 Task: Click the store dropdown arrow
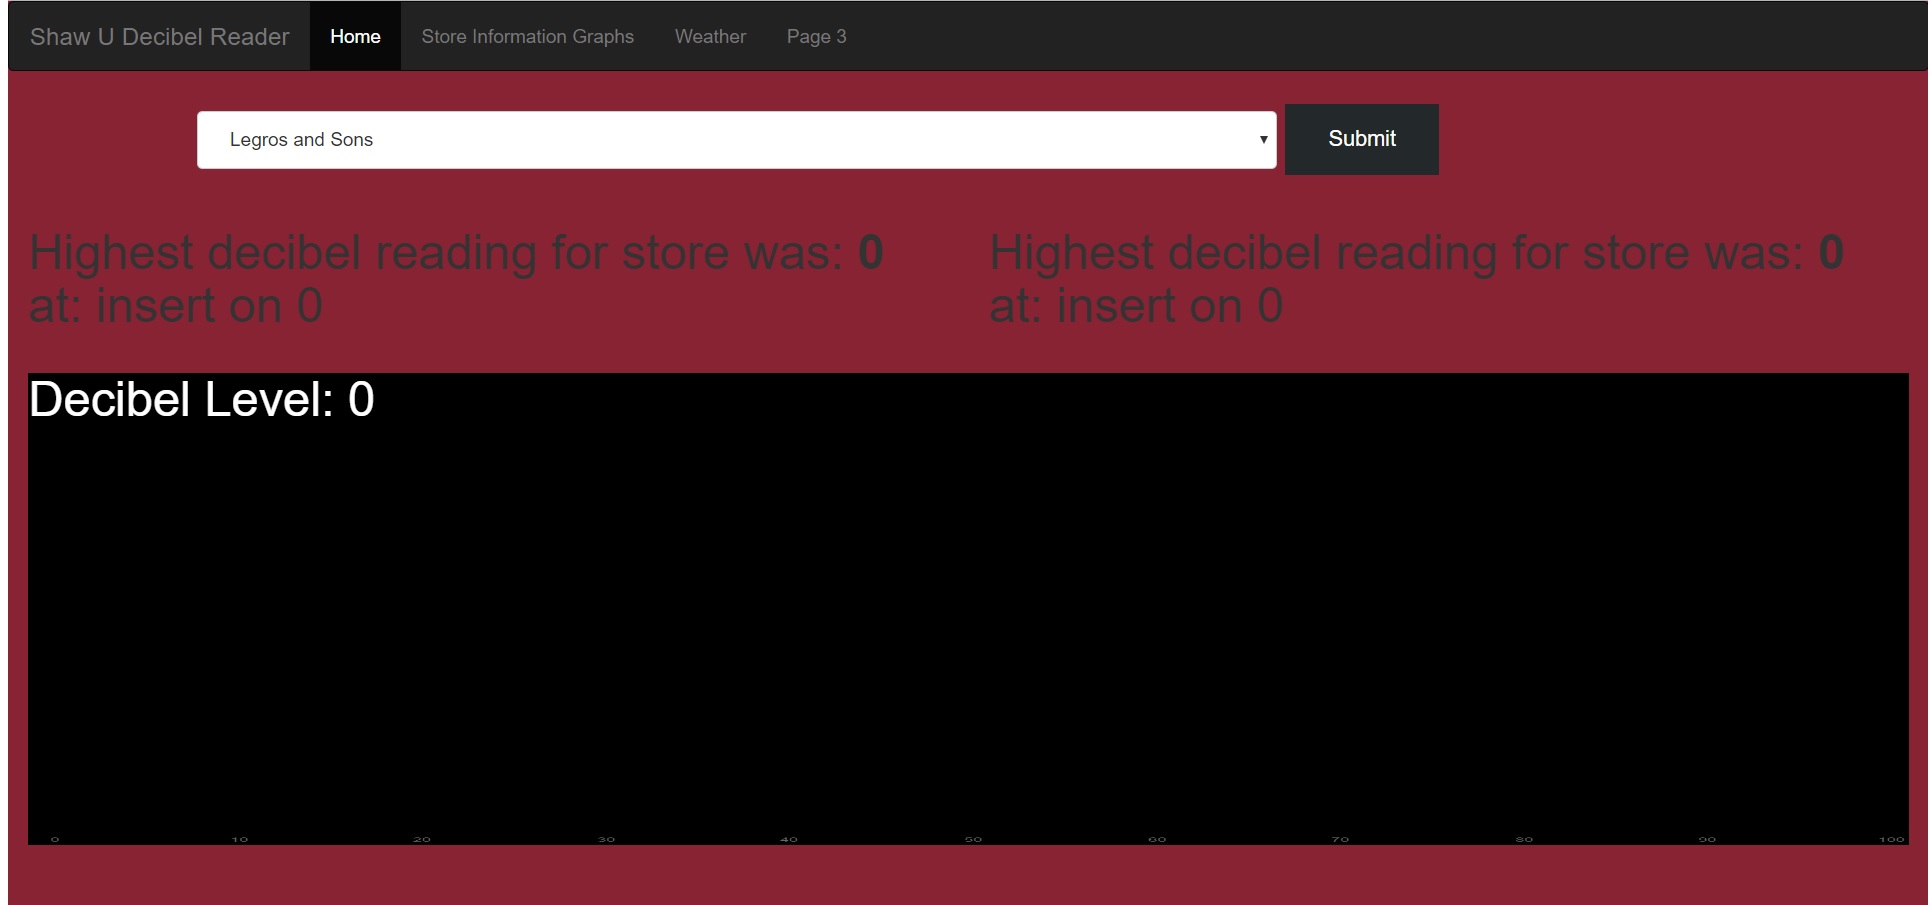point(1263,140)
